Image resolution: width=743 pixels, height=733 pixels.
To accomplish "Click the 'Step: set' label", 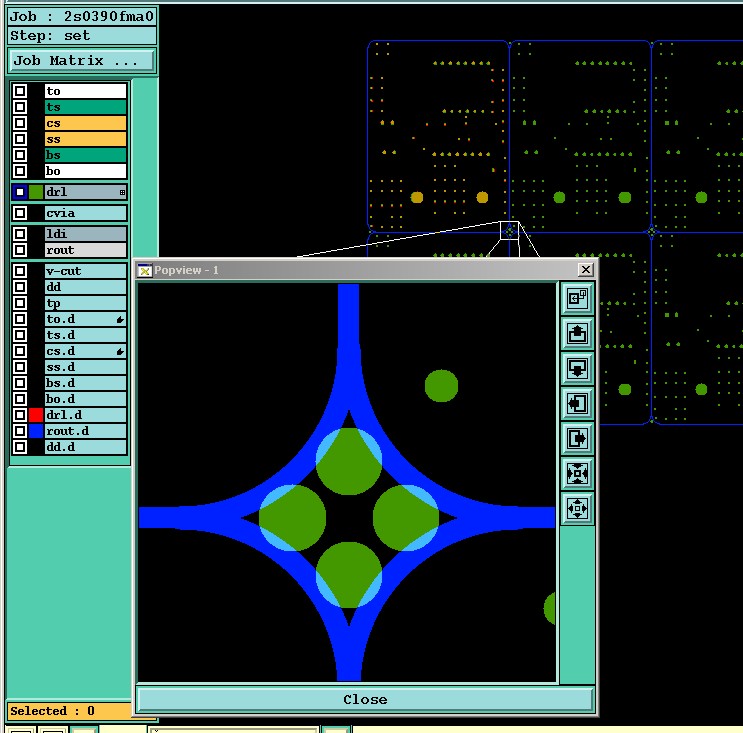I will (x=82, y=36).
